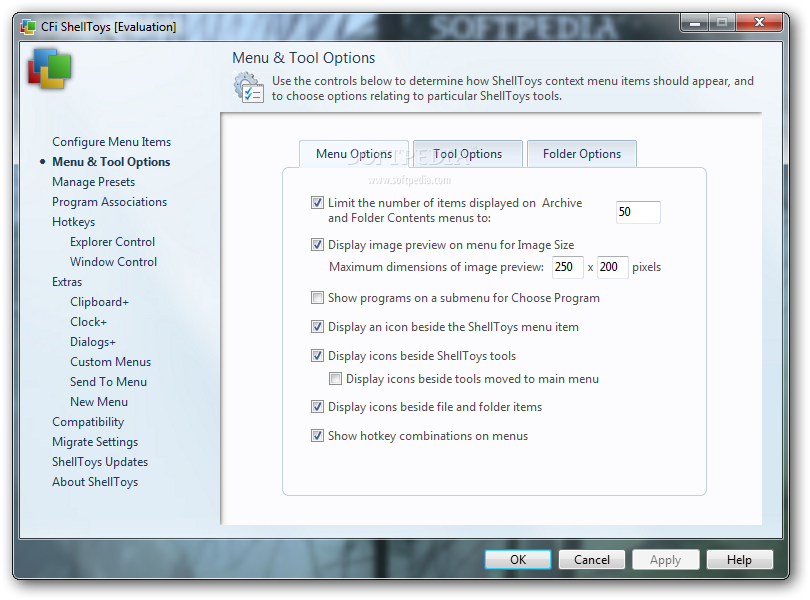Click the Apply button

[665, 560]
